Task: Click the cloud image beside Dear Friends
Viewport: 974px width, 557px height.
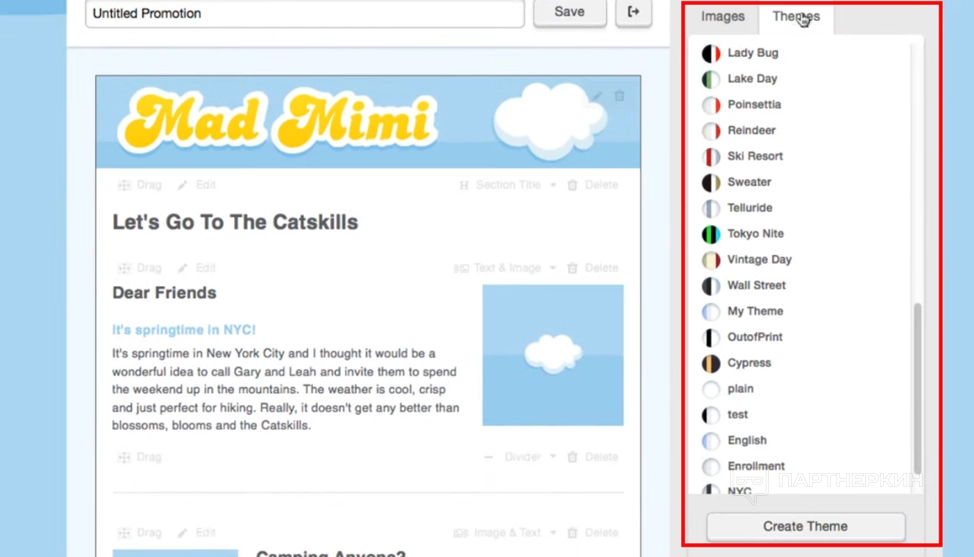Action: click(x=553, y=355)
